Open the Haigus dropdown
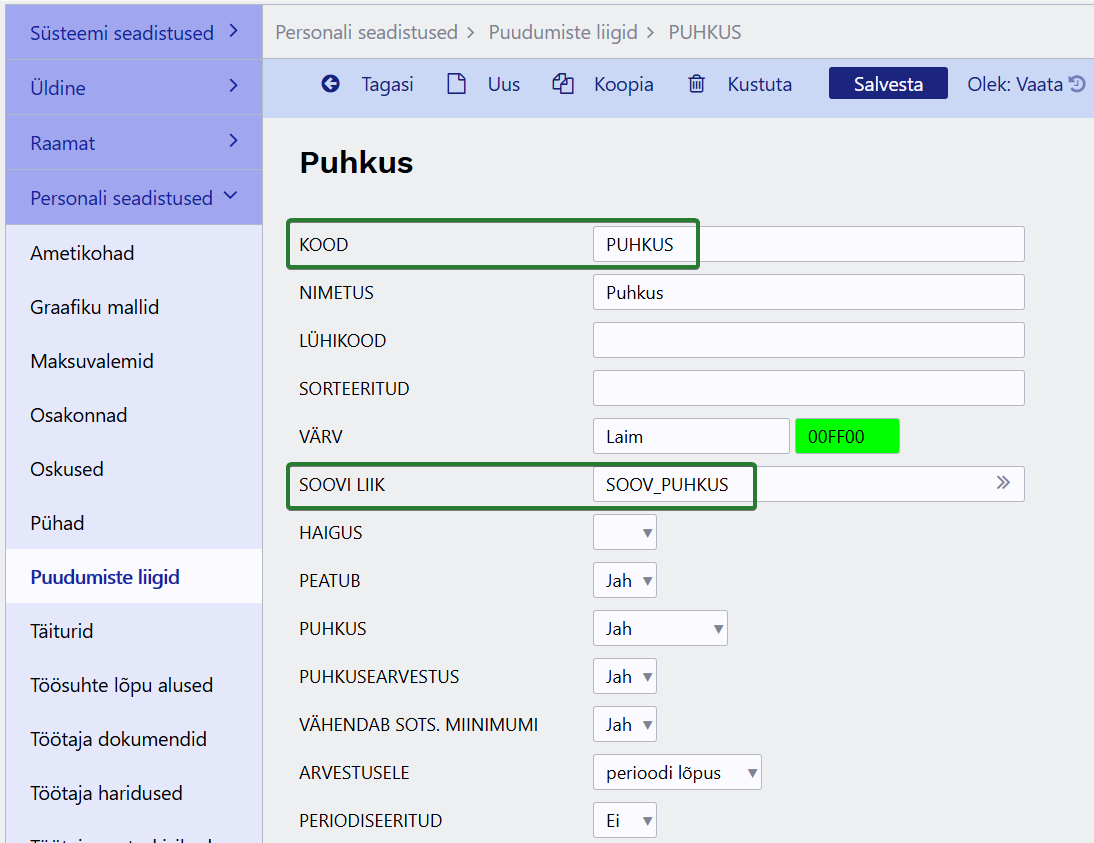The height and width of the screenshot is (843, 1094). 625,533
